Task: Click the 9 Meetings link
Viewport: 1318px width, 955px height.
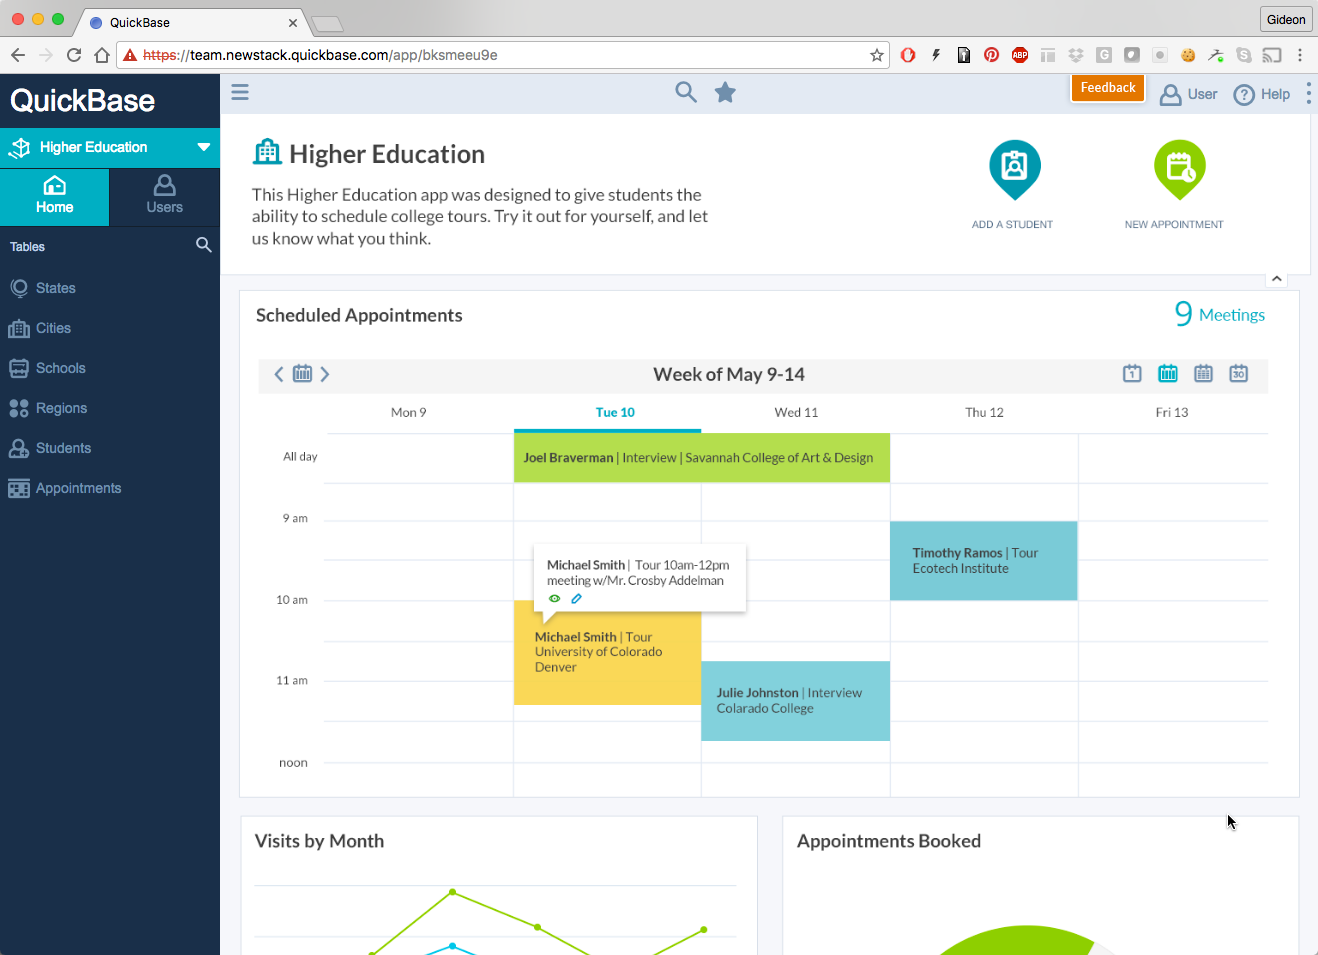Action: (x=1219, y=314)
